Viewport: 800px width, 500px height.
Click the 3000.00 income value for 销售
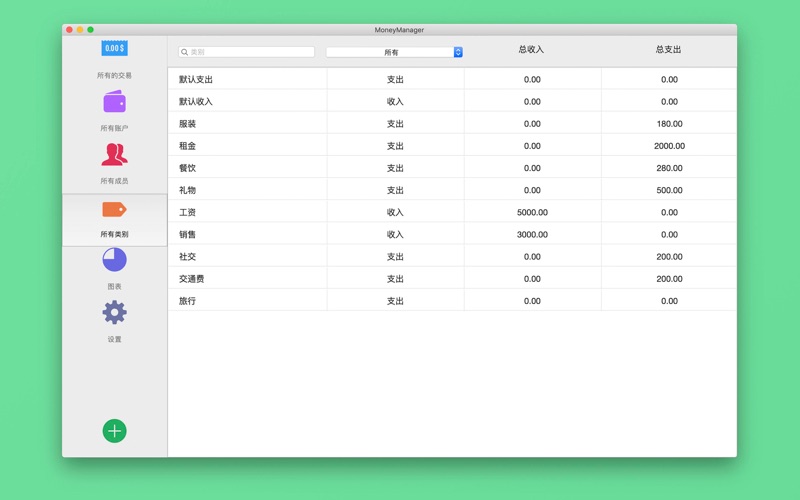(532, 235)
